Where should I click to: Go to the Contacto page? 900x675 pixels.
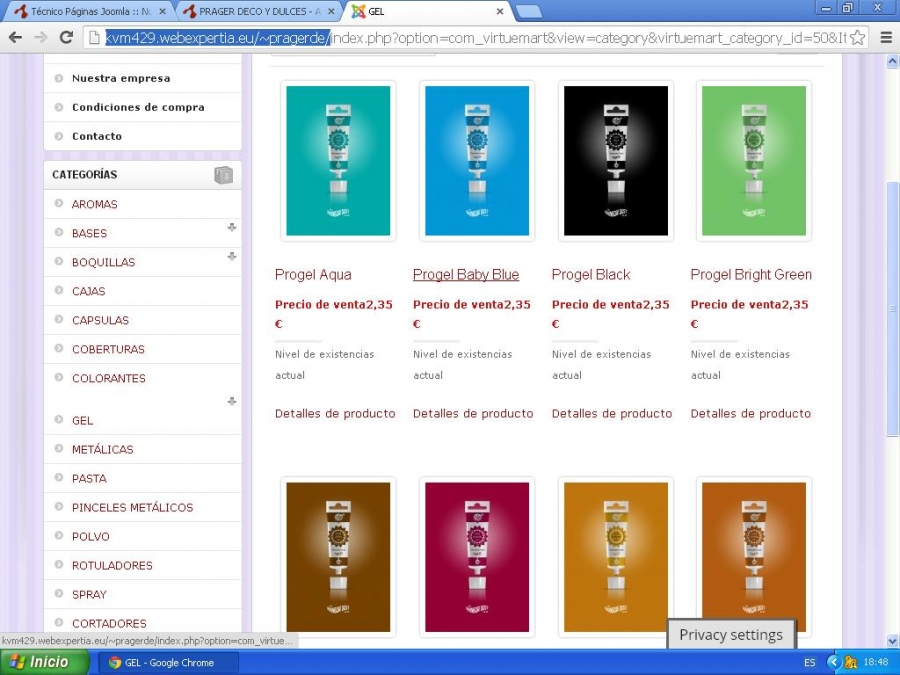coord(97,137)
